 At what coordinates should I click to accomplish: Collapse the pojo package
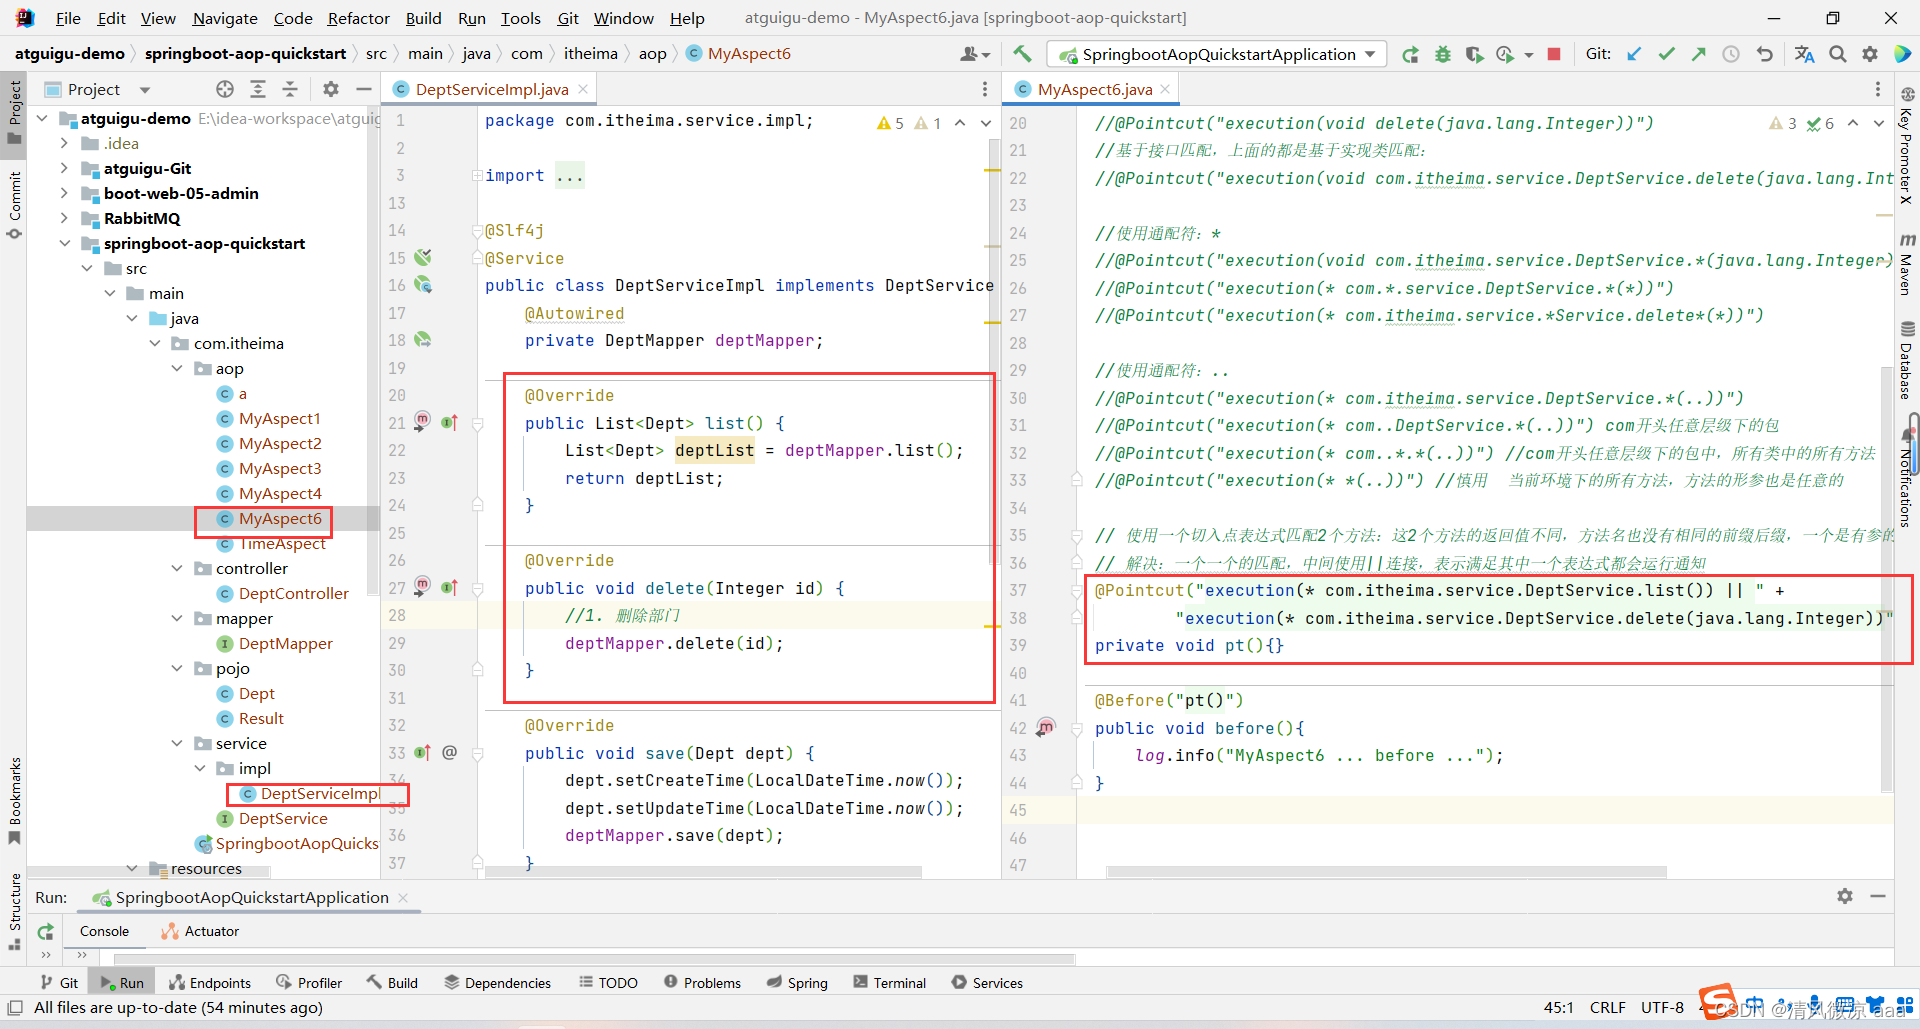pyautogui.click(x=177, y=668)
